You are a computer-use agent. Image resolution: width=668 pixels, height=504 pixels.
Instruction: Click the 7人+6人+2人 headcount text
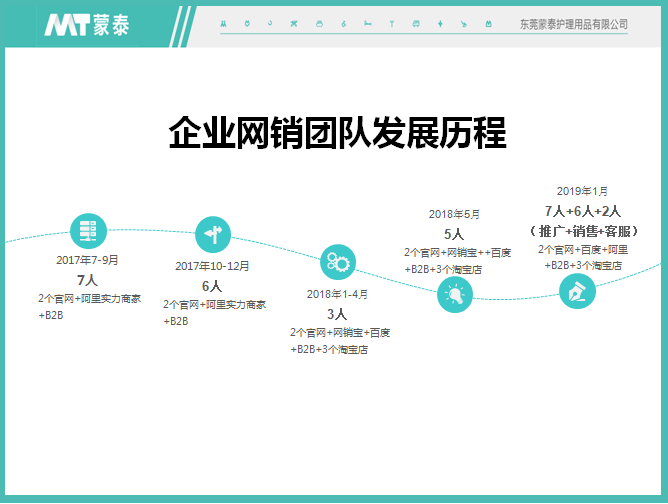click(583, 211)
